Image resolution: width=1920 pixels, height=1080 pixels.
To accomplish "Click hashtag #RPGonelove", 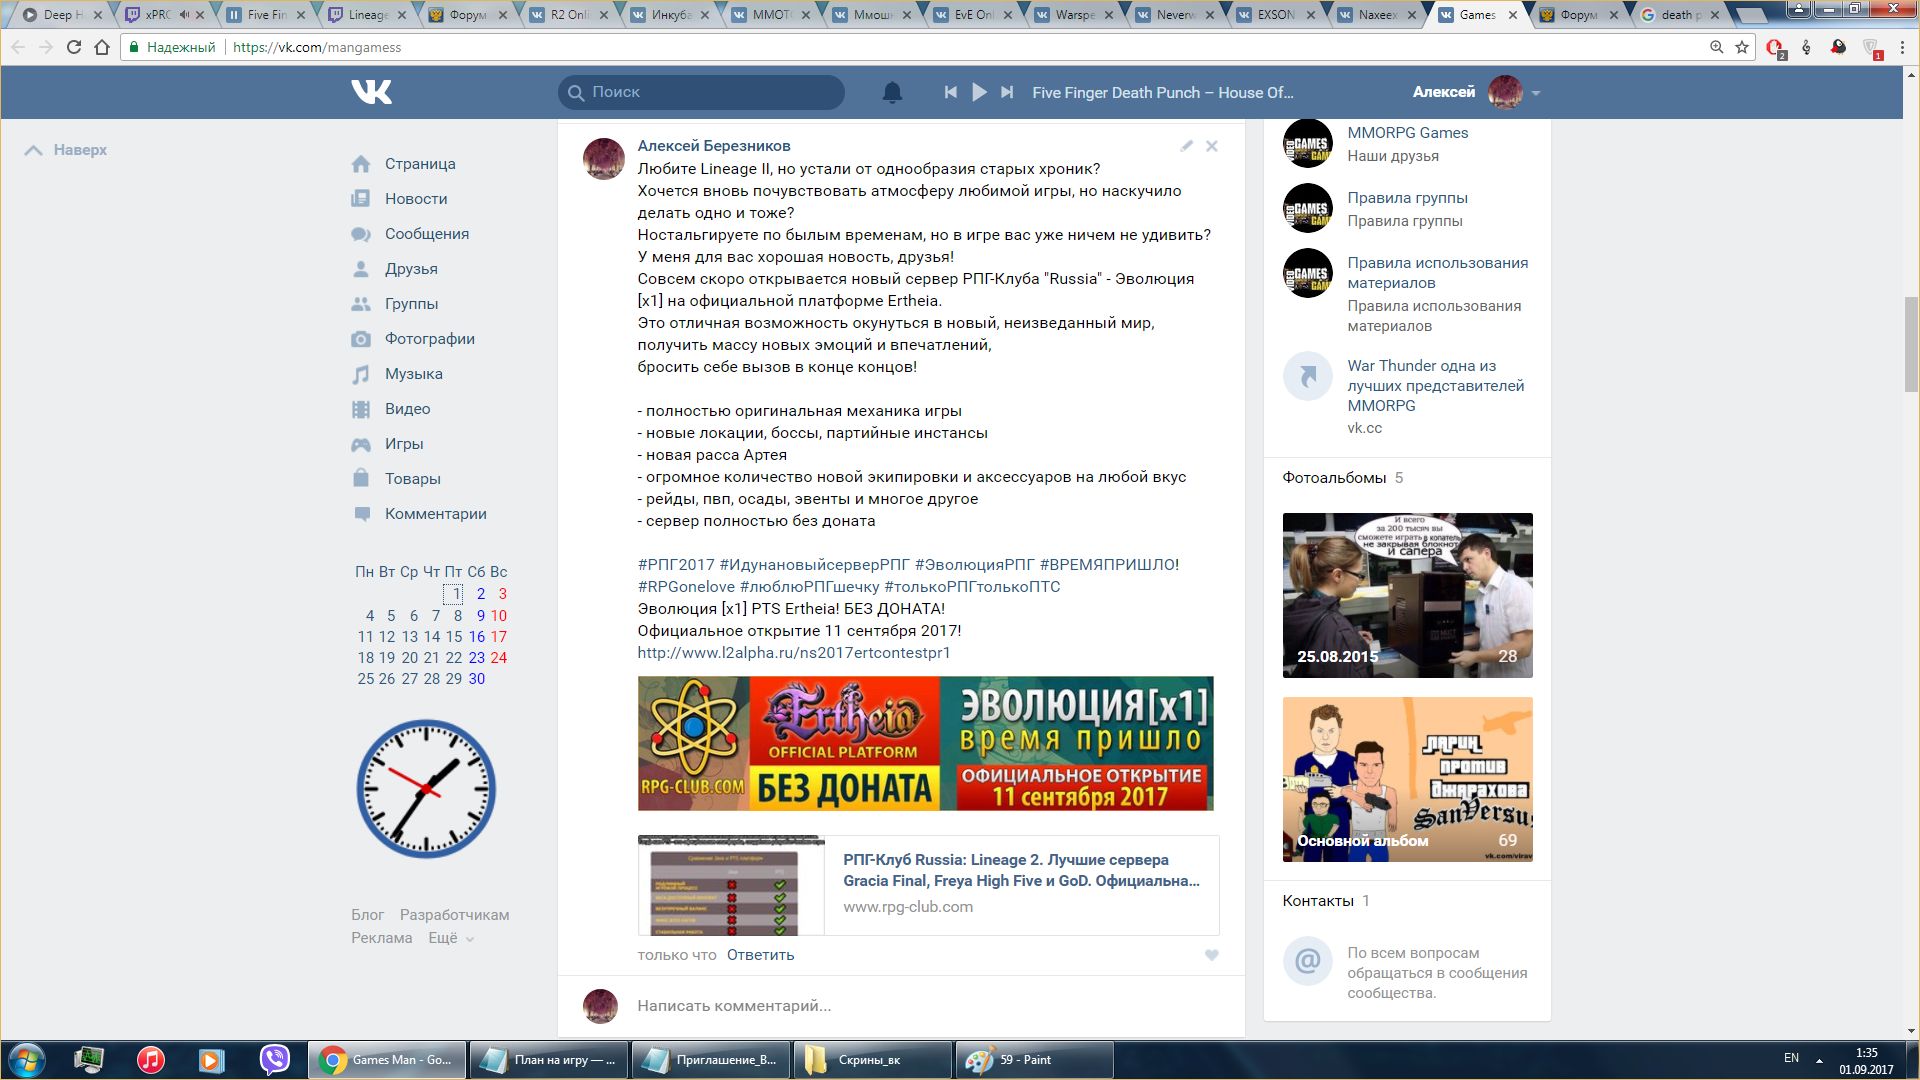I will [x=686, y=587].
